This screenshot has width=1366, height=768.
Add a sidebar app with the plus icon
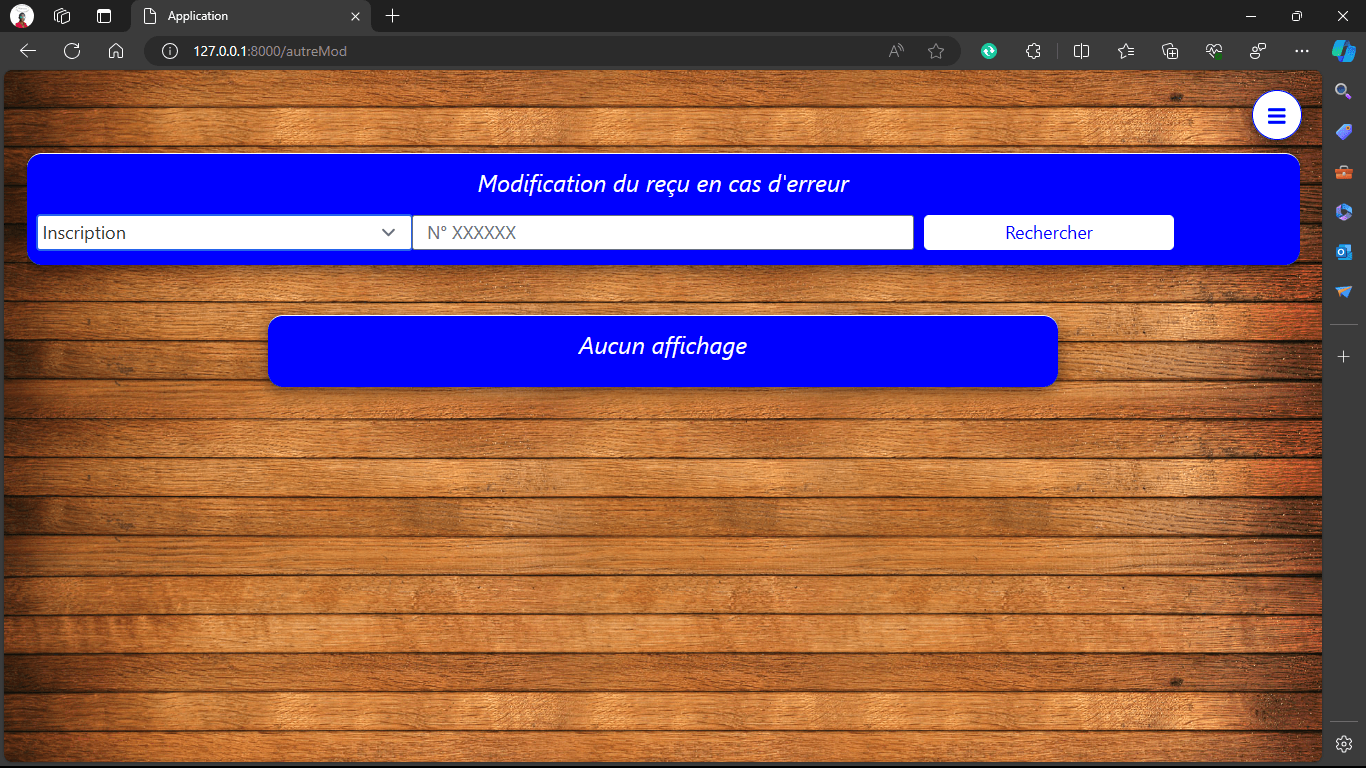pos(1344,357)
